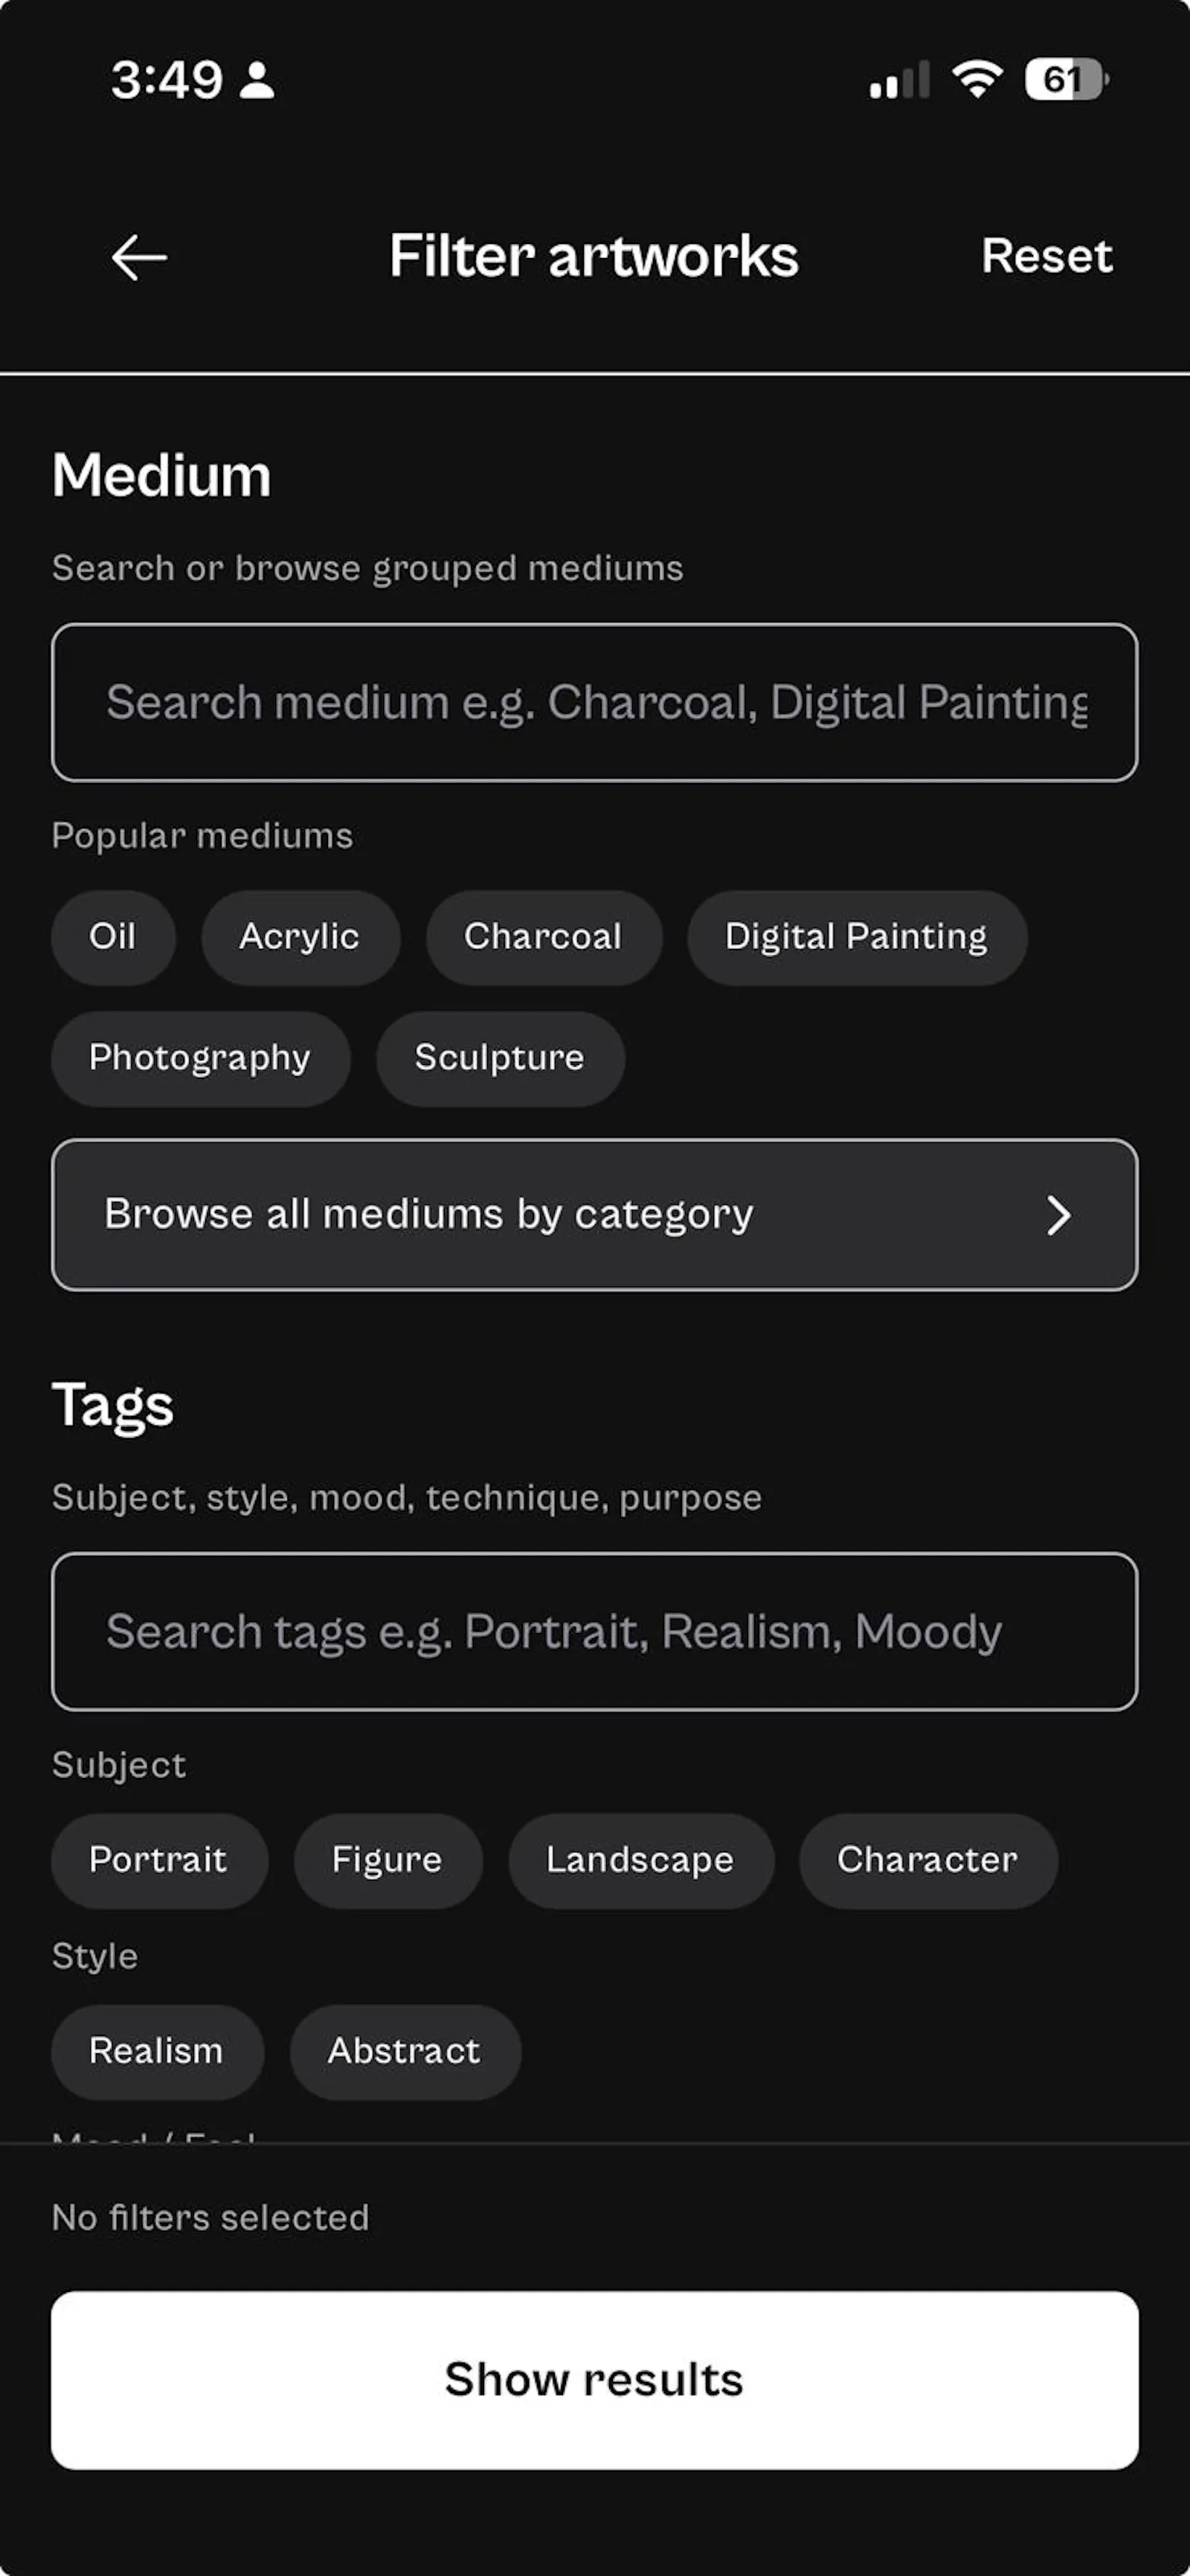Screen dimensions: 1190x2576
Task: Tap the Wi-Fi status icon
Action: (x=977, y=79)
